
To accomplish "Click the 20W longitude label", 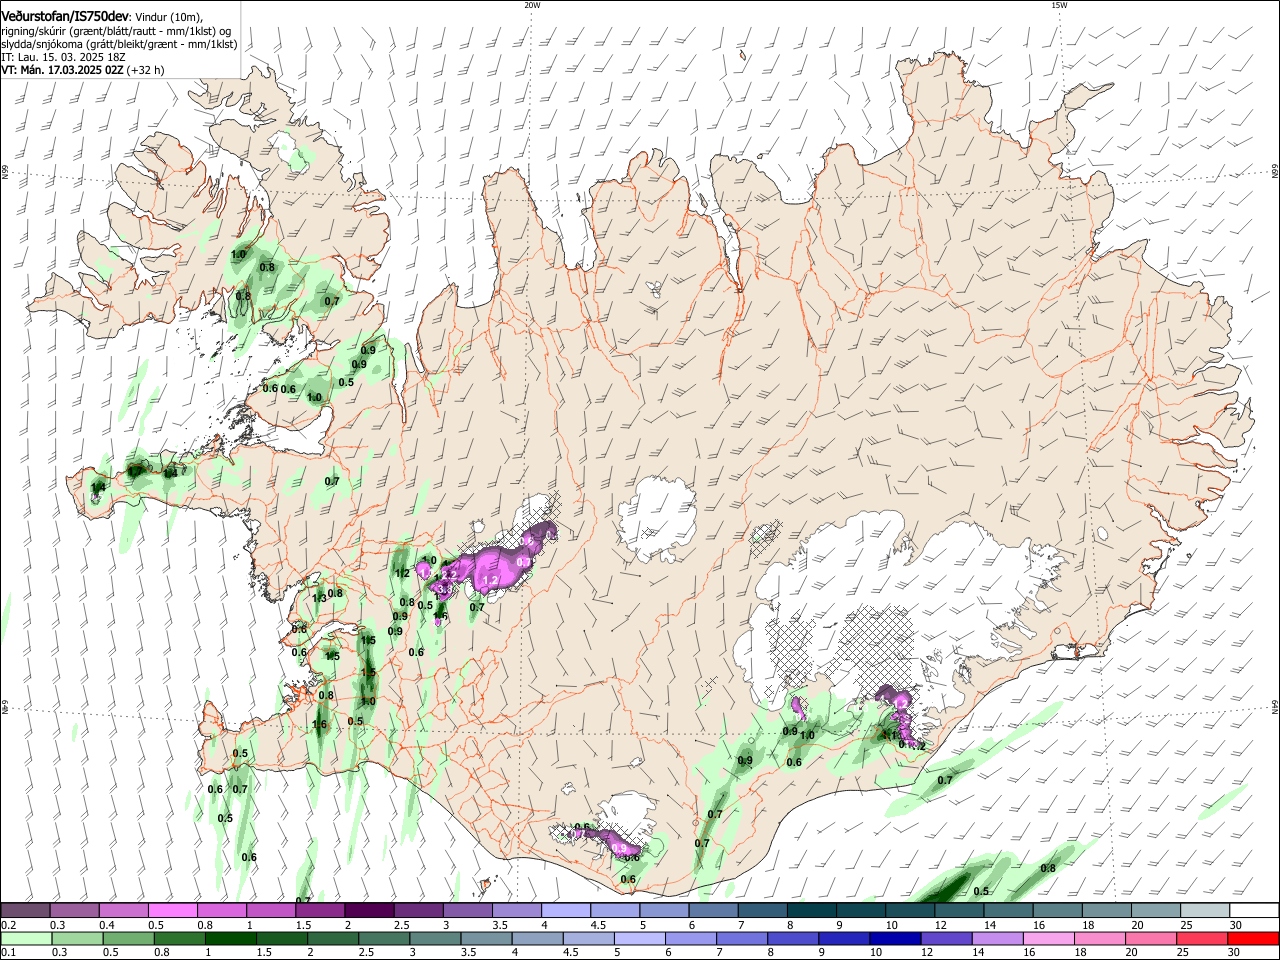I will click(x=532, y=5).
